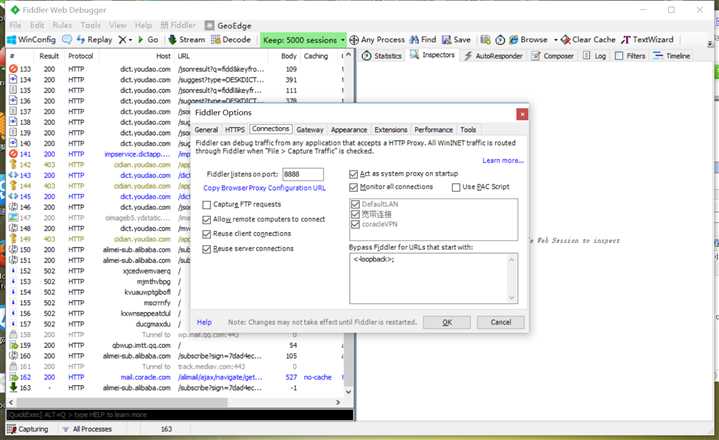
Task: Toggle coracleVPN connection checkbox
Action: [355, 224]
